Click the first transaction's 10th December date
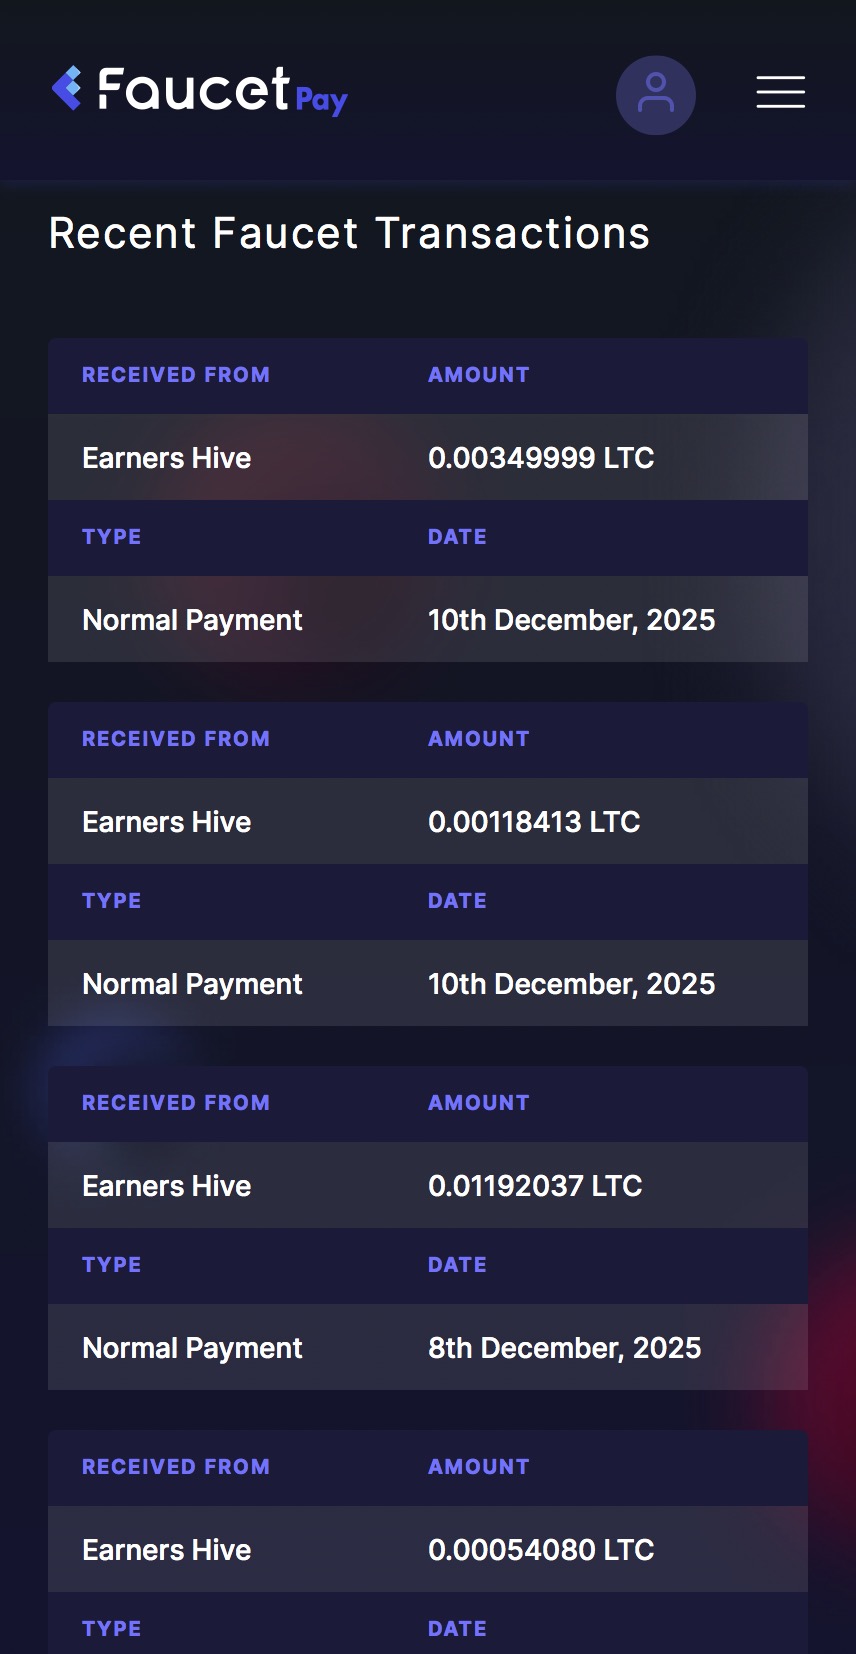The height and width of the screenshot is (1654, 856). 571,620
